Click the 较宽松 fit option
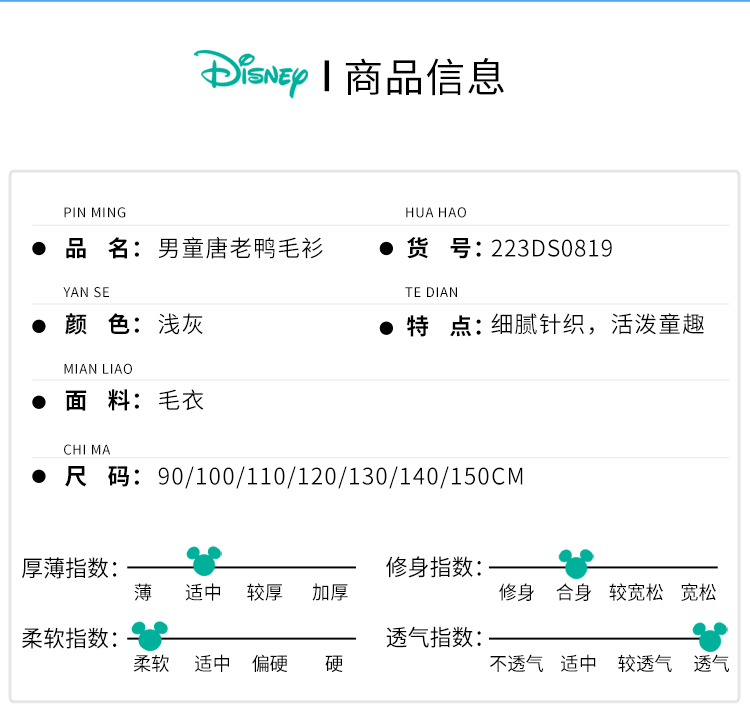Screen dimensions: 750x717 636,593
